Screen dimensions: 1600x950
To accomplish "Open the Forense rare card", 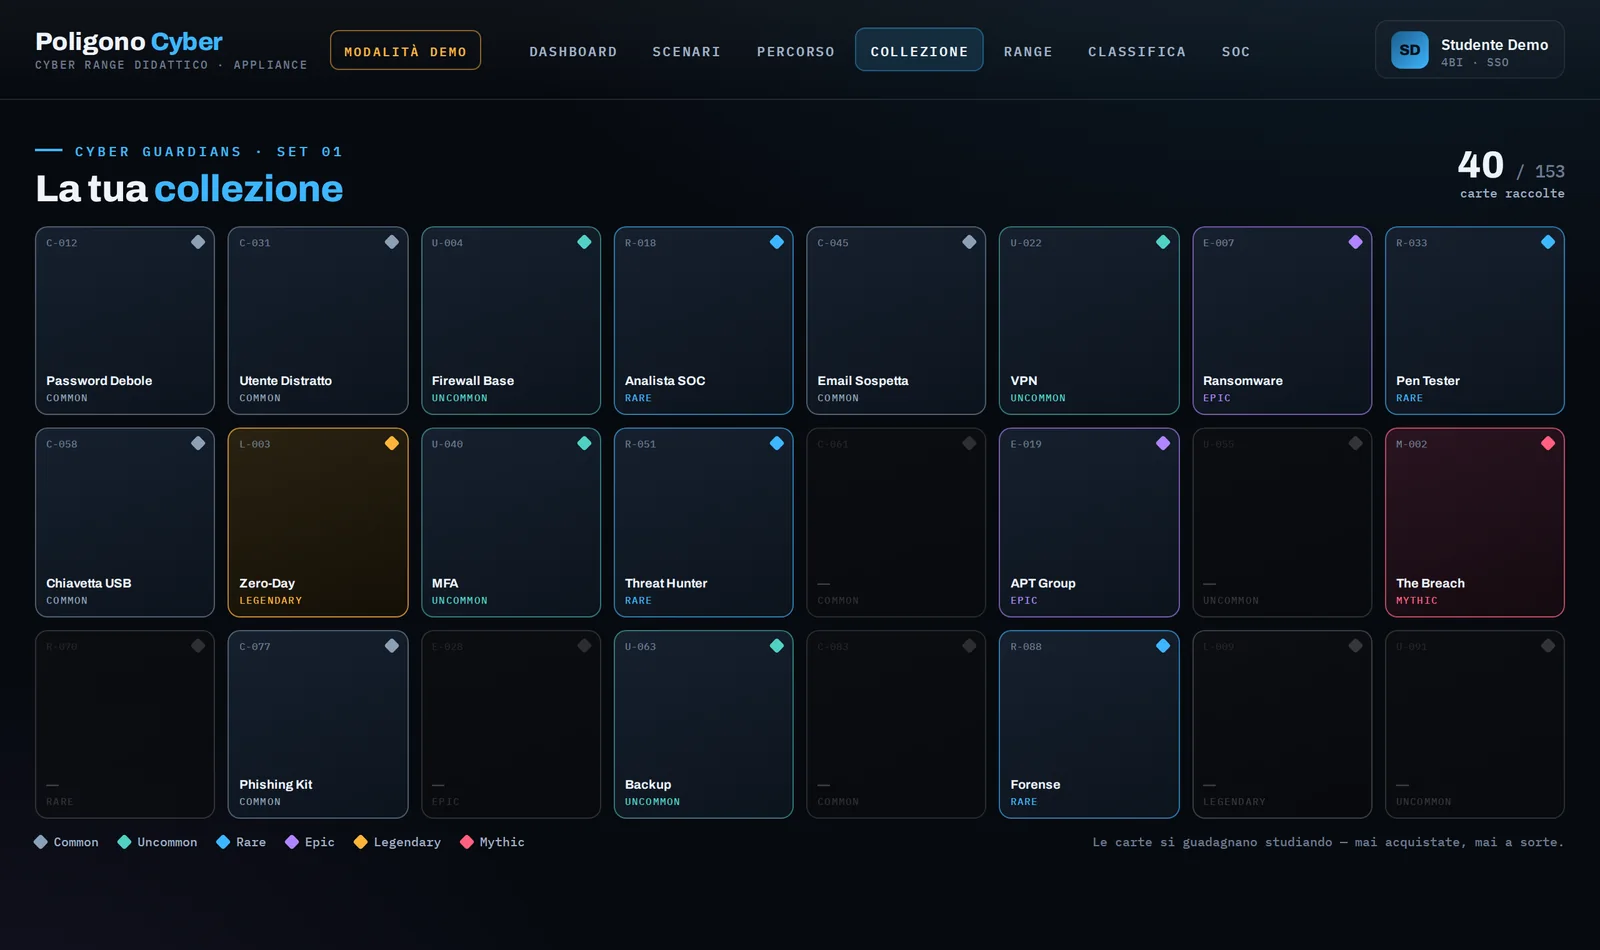I will pyautogui.click(x=1089, y=724).
